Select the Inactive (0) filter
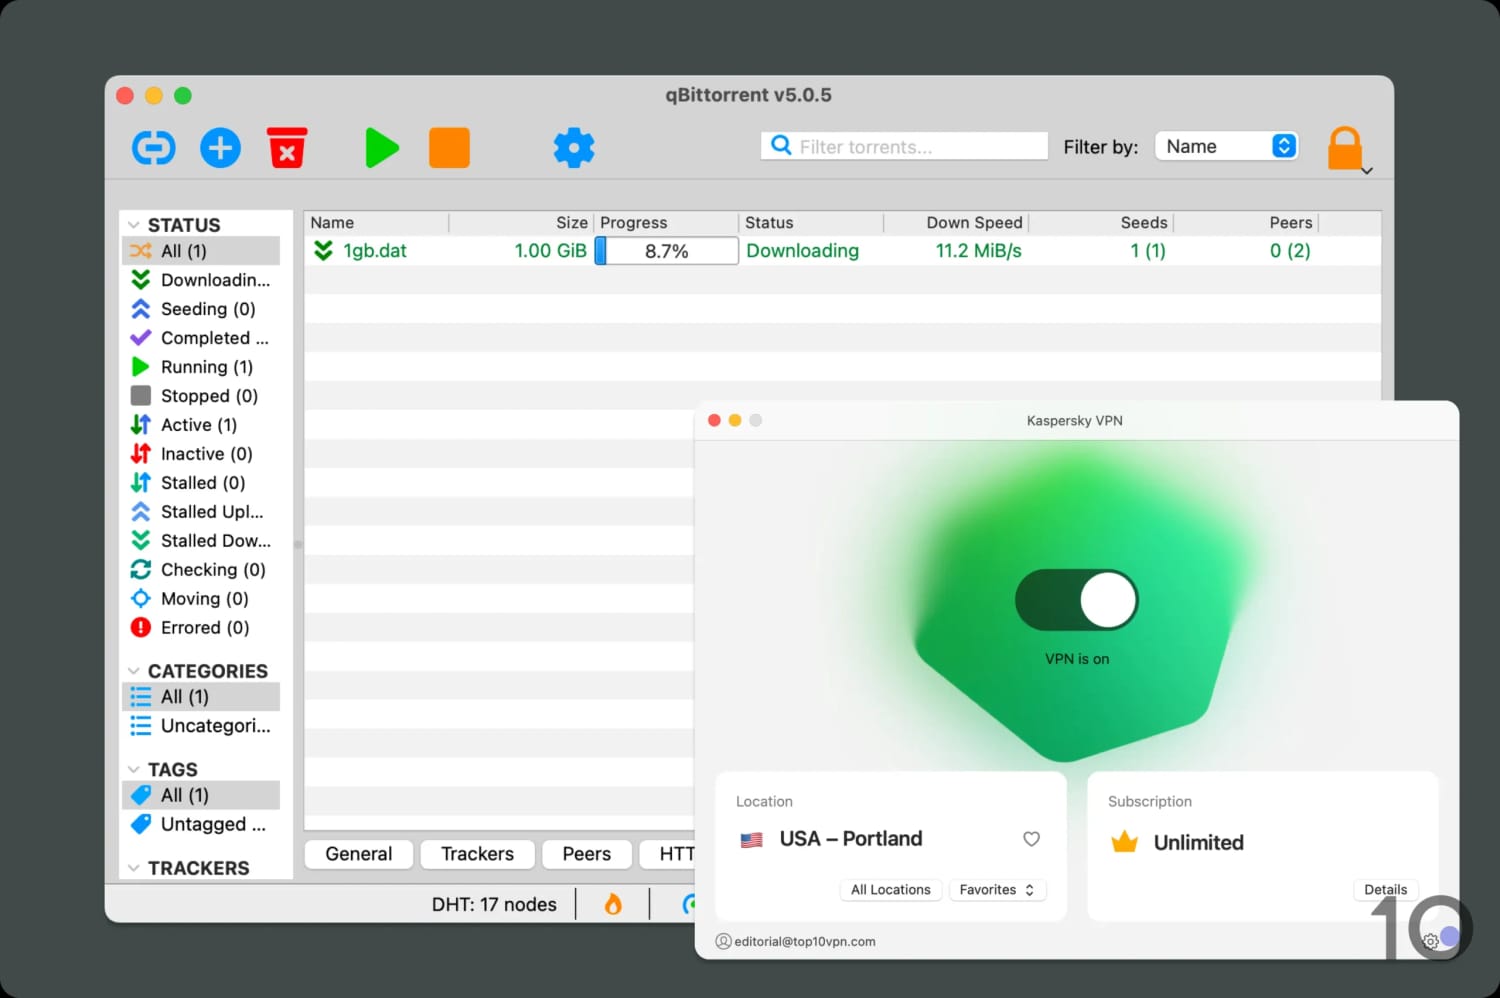 [201, 454]
